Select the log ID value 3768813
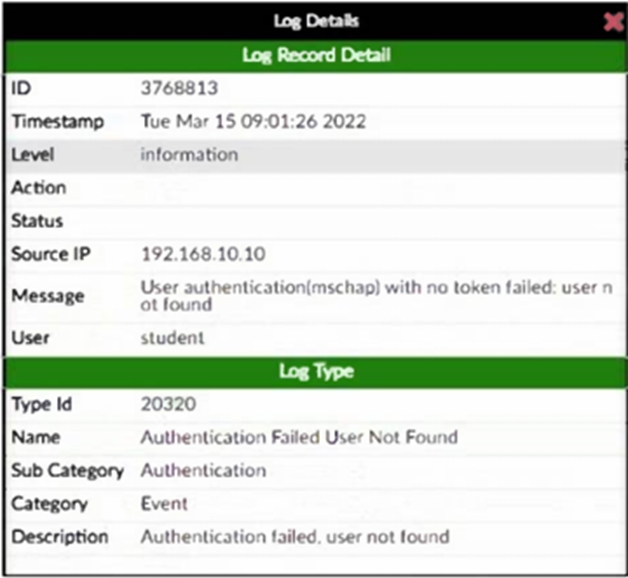The height and width of the screenshot is (578, 628). (179, 88)
